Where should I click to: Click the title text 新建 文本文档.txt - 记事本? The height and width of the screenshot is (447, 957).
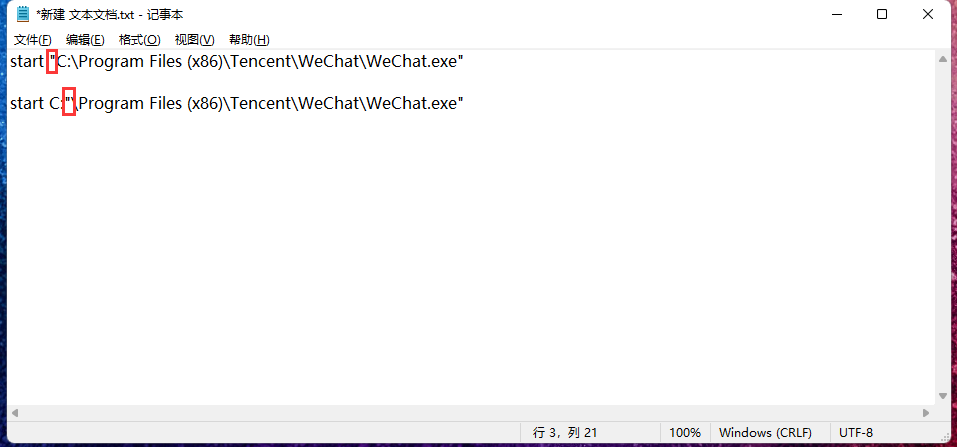pos(110,15)
